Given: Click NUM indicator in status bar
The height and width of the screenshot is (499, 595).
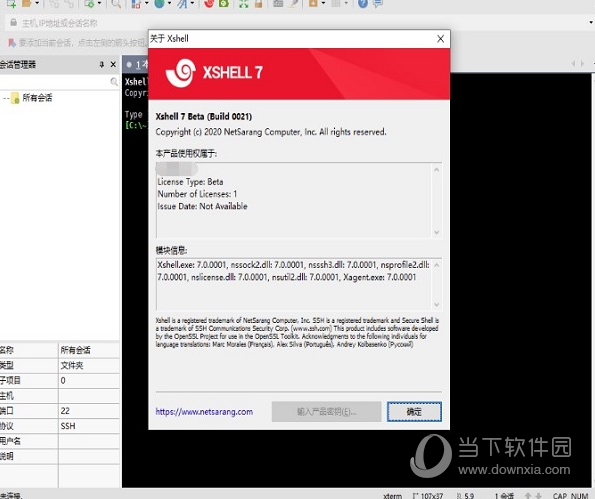Looking at the screenshot, I should point(579,496).
